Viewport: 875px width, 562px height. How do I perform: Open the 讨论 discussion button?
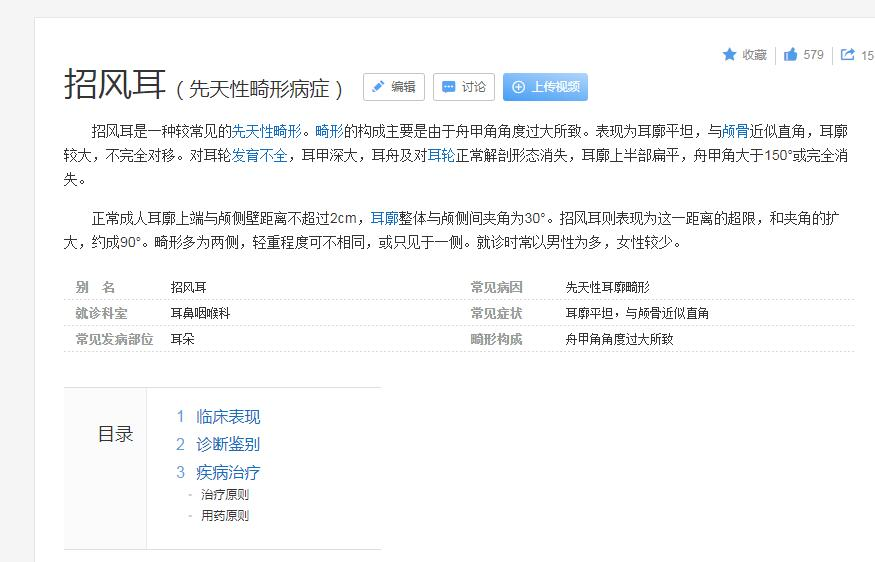[x=464, y=87]
